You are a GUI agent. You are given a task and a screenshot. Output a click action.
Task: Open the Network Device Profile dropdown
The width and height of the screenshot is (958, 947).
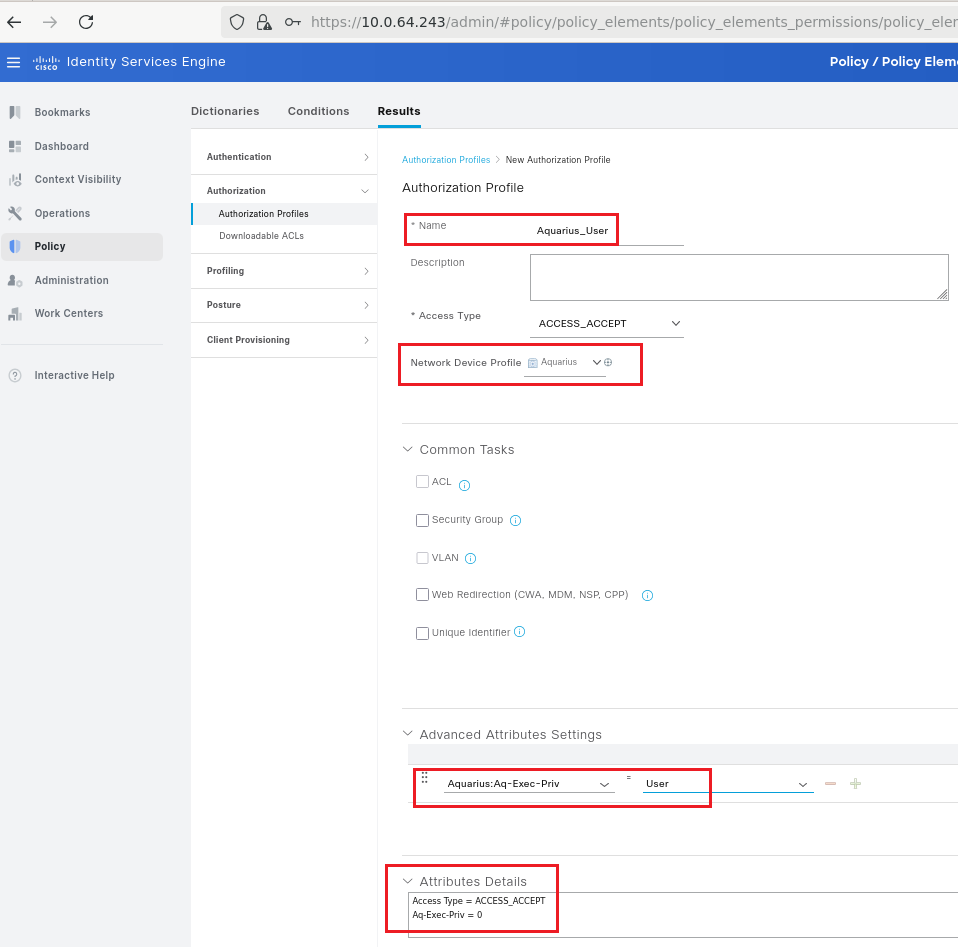[565, 363]
